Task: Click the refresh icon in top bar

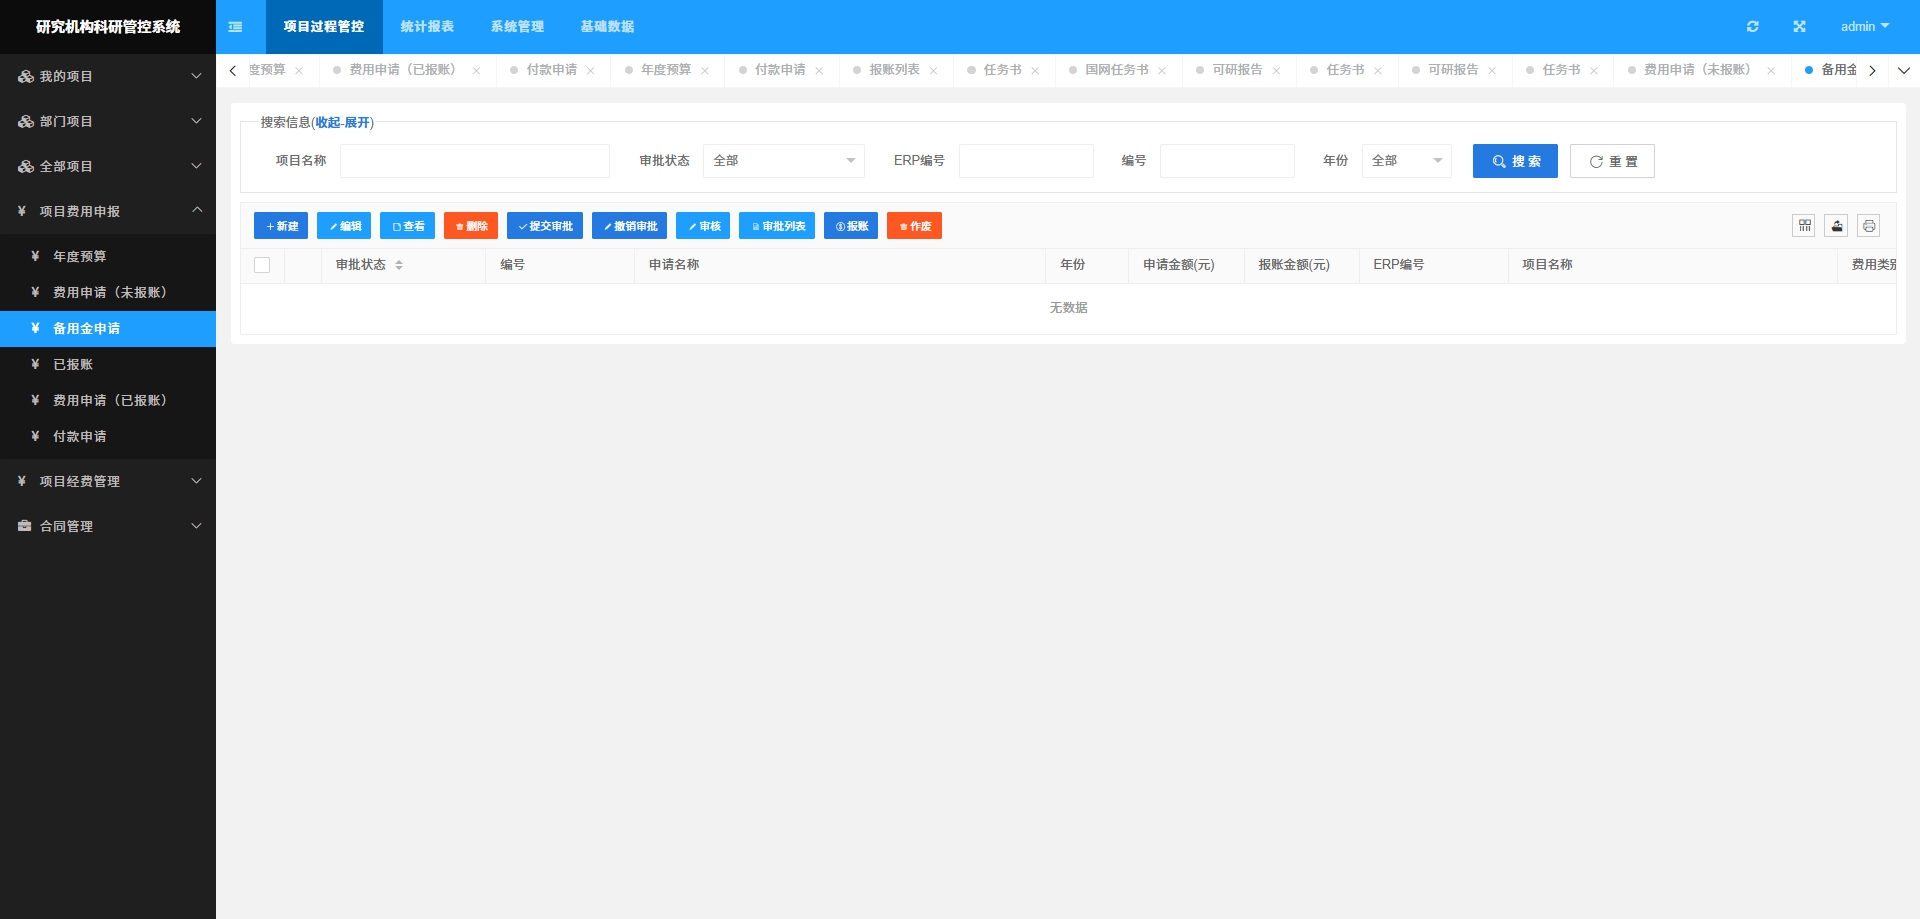Action: click(x=1752, y=27)
